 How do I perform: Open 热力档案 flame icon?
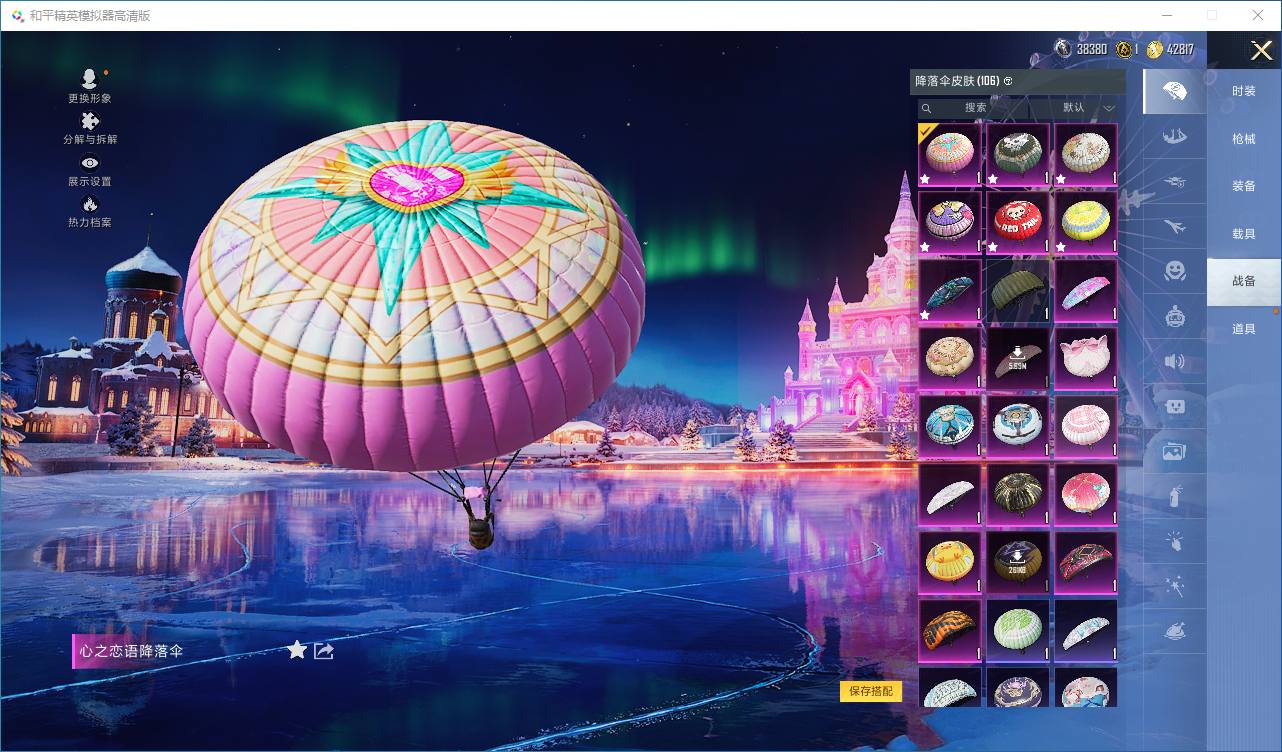(x=90, y=205)
